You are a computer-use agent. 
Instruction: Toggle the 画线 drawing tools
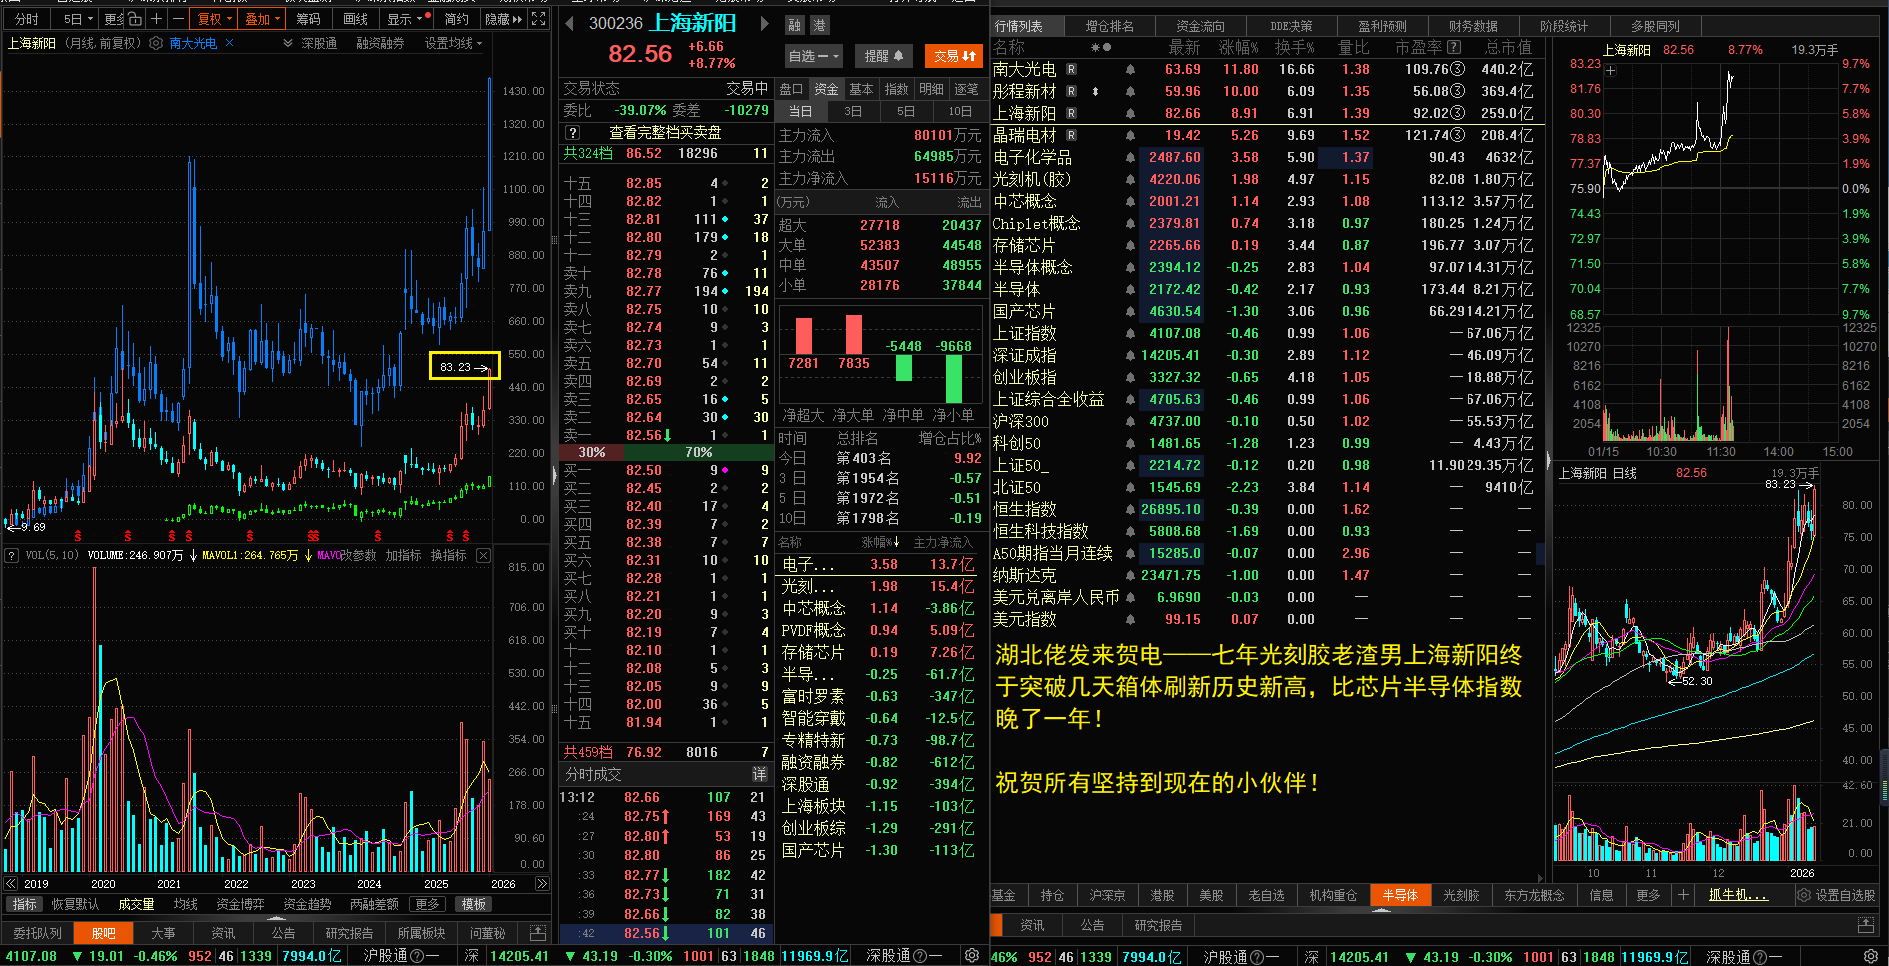(355, 19)
